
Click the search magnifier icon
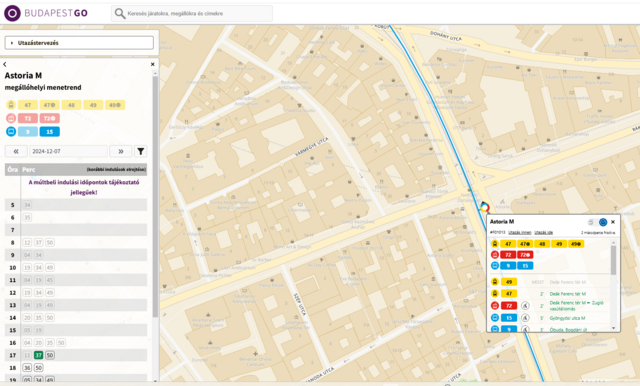[x=120, y=13]
